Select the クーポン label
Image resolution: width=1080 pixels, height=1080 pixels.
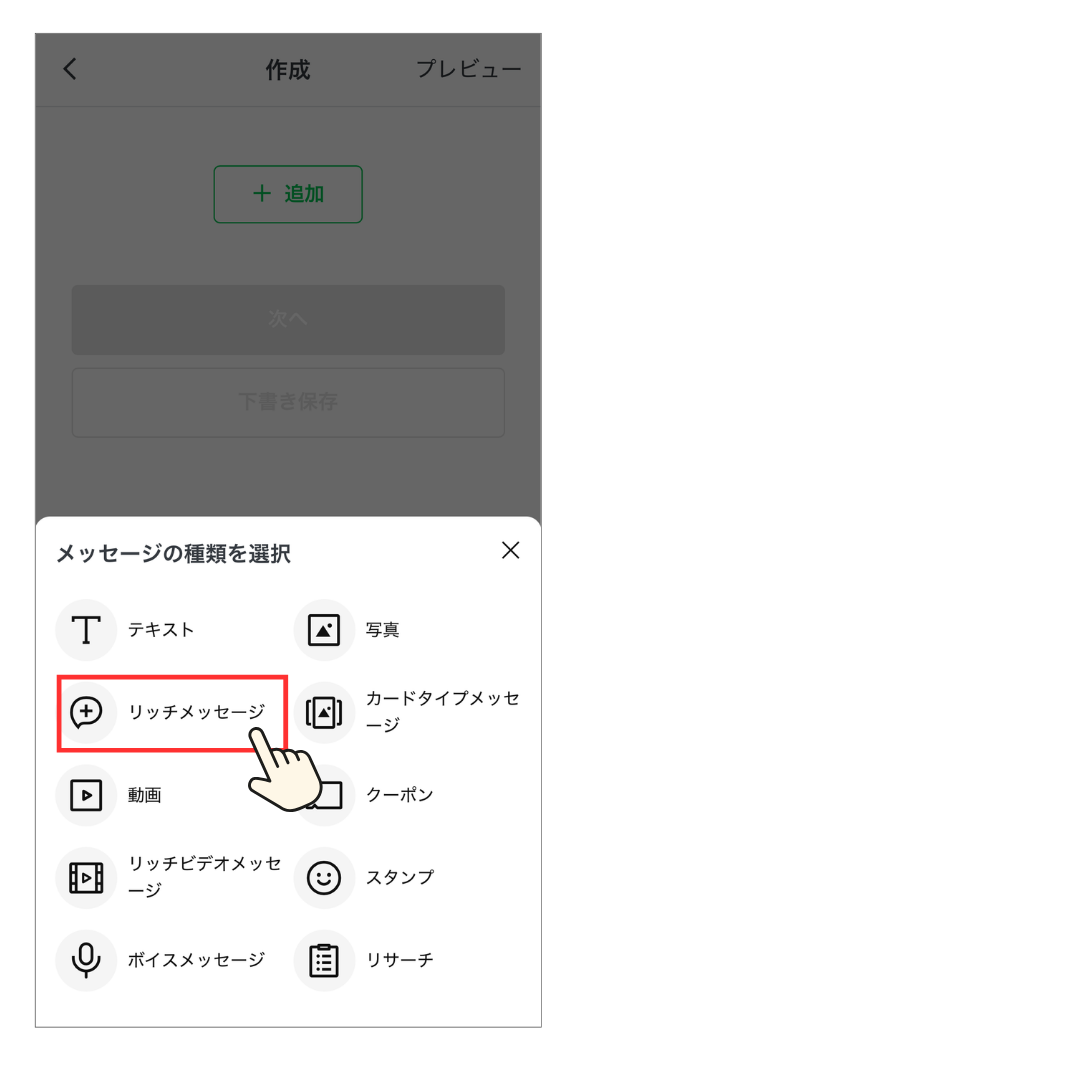point(399,795)
